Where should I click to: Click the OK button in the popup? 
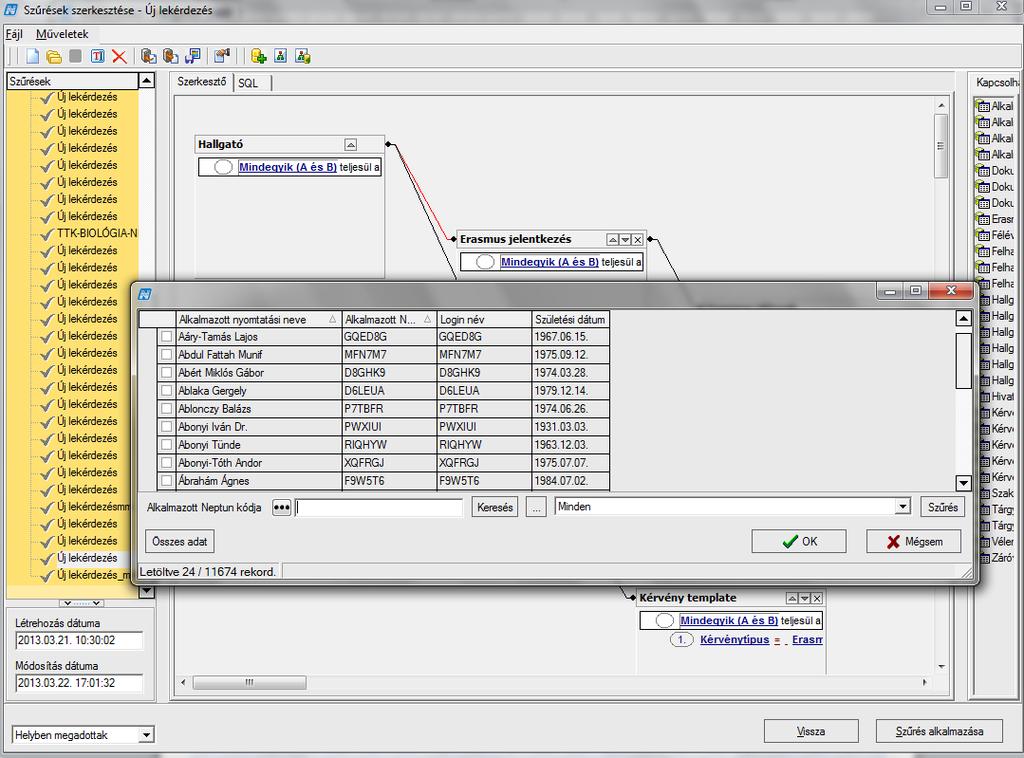coord(799,541)
